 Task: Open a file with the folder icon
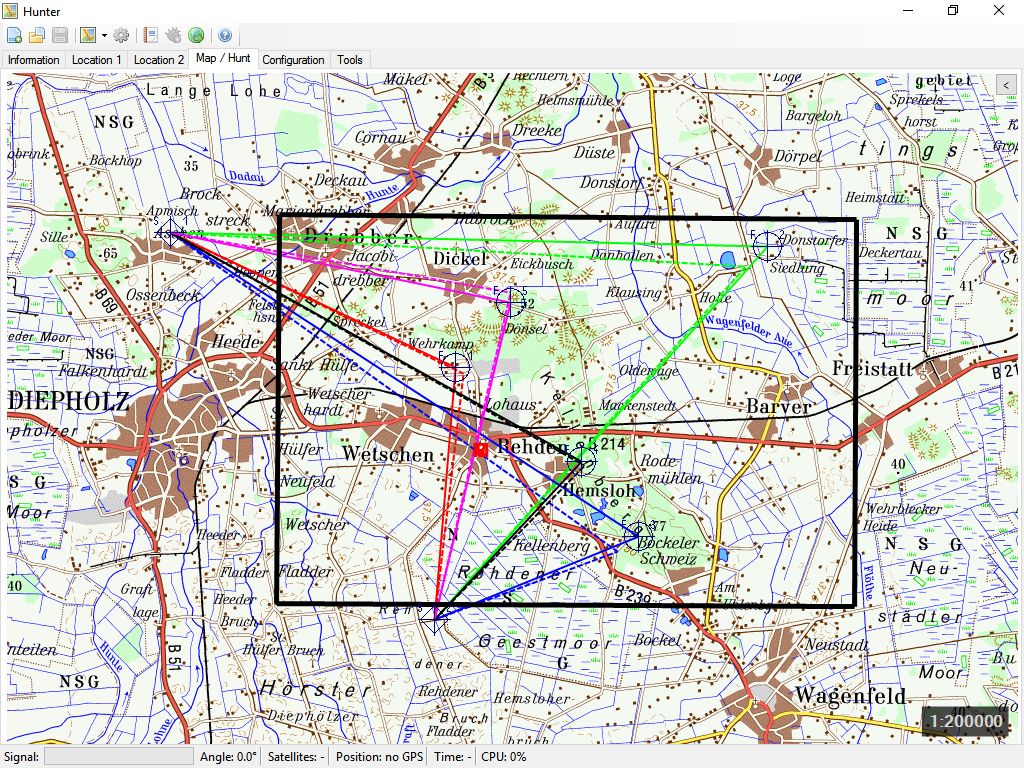[37, 36]
